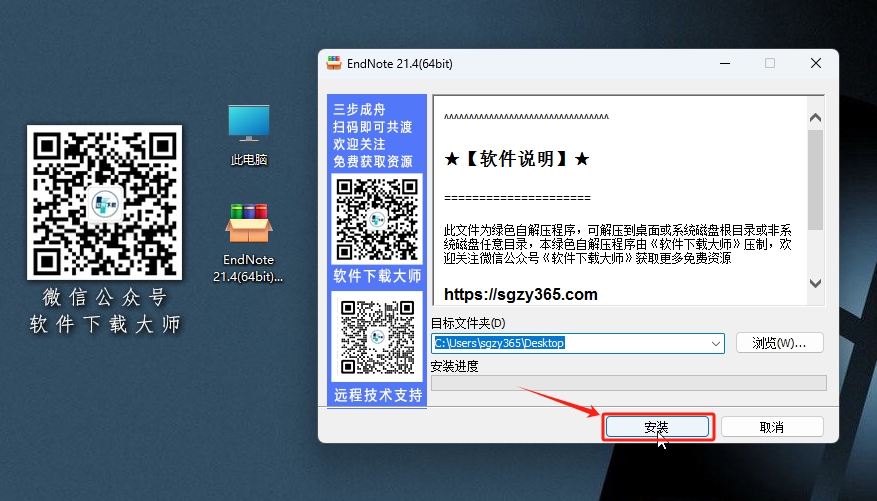The height and width of the screenshot is (501, 877).
Task: Click the 三步成舟 sidebar text
Action: 359,110
